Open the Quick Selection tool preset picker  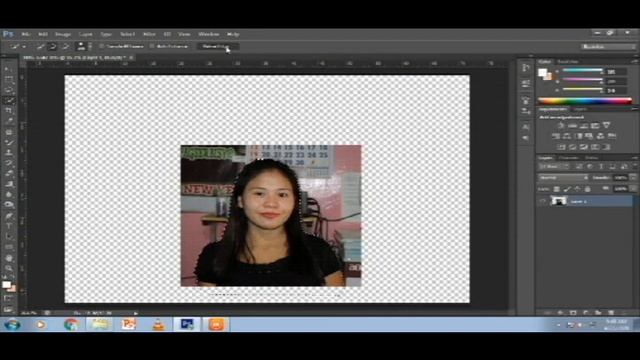pos(18,47)
